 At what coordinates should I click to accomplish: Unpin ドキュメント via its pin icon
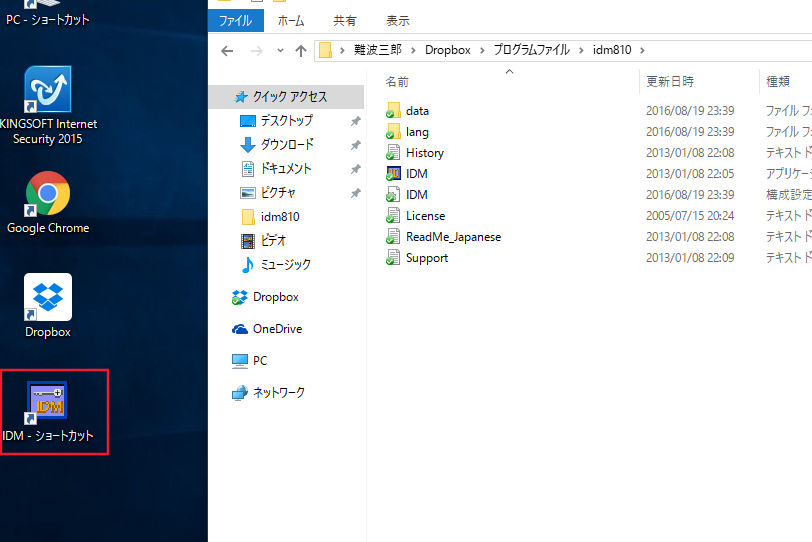pyautogui.click(x=355, y=169)
